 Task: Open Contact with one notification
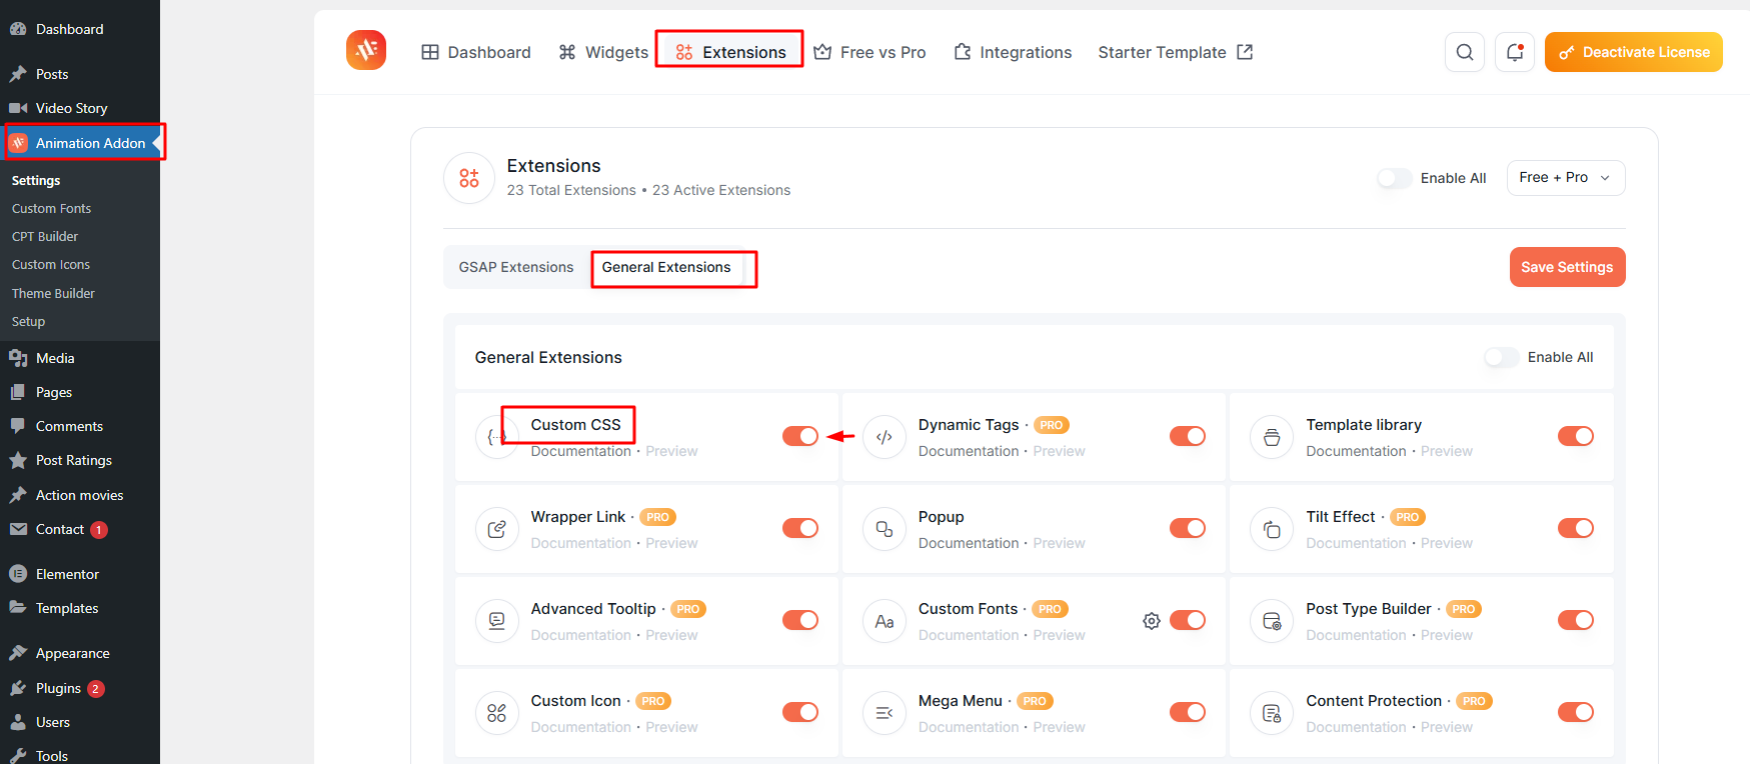click(80, 529)
